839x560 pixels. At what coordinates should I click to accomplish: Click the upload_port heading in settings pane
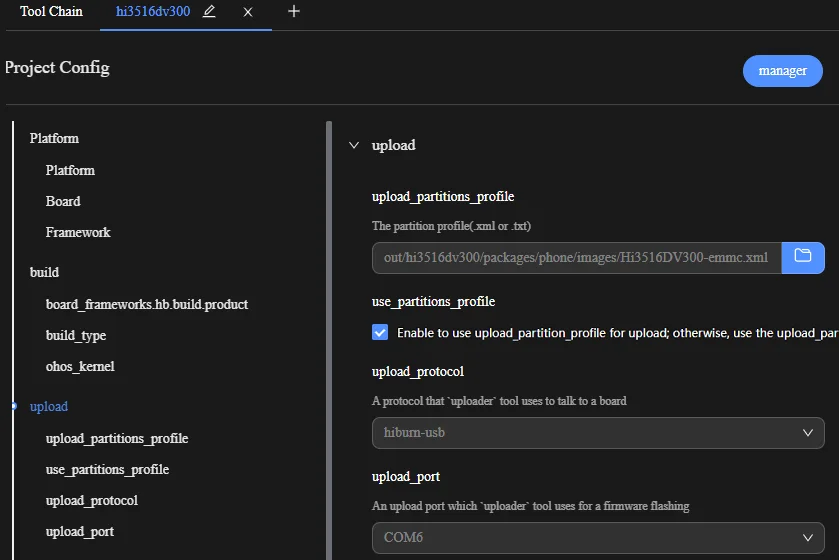point(406,477)
